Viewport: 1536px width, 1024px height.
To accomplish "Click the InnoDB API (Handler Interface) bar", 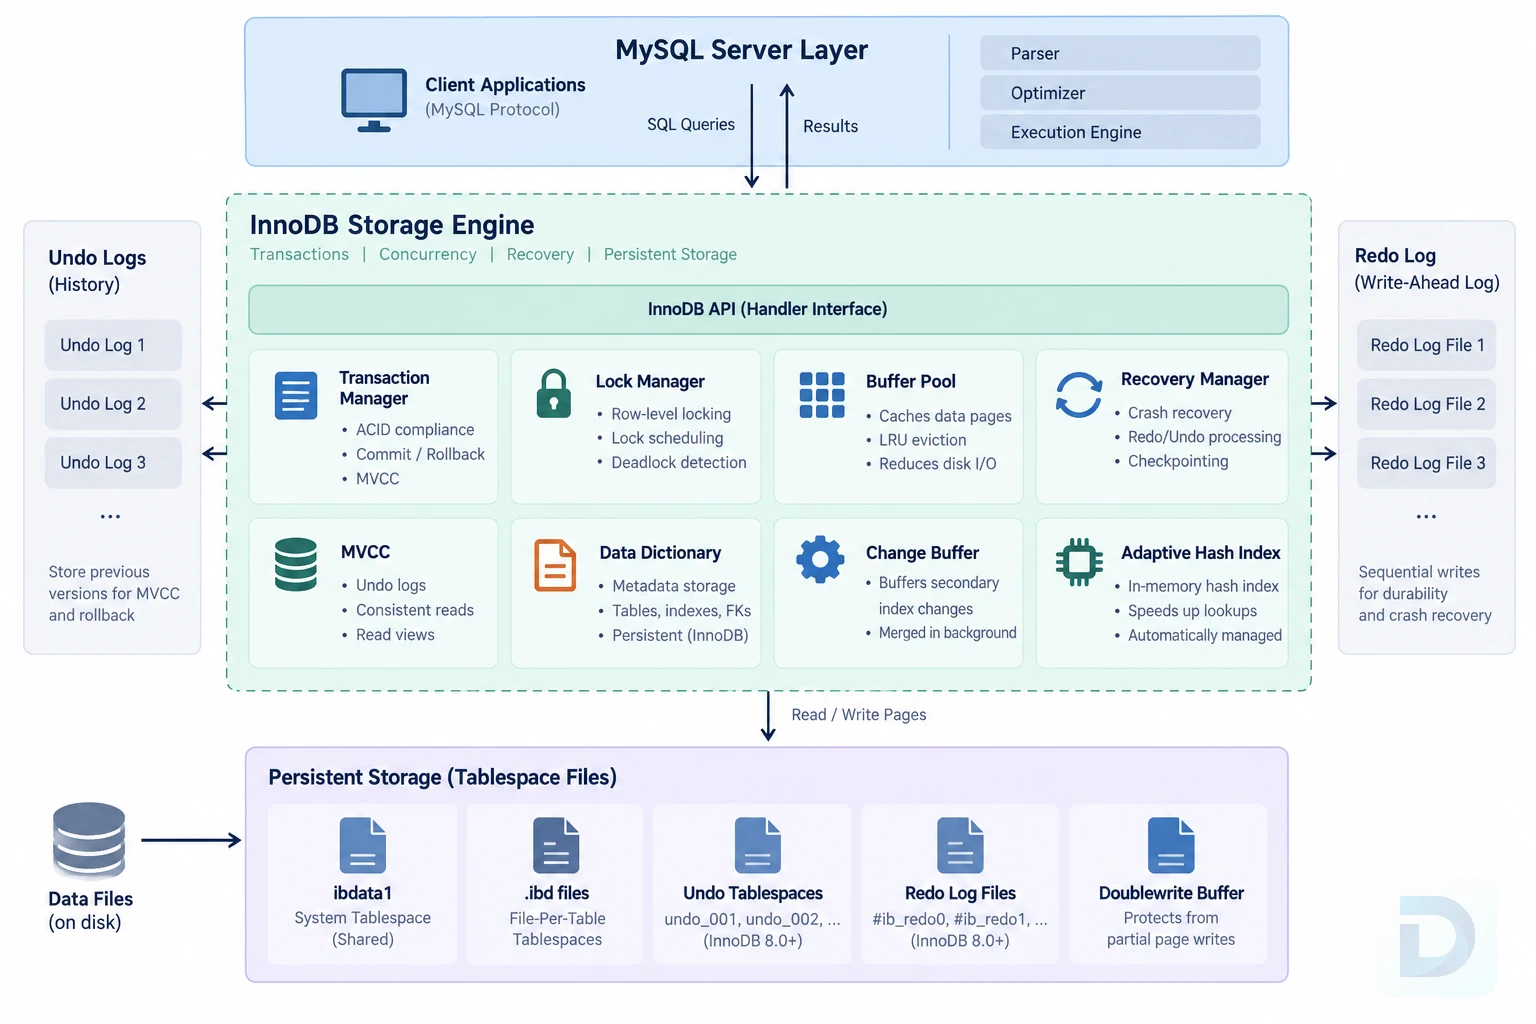I will (768, 310).
